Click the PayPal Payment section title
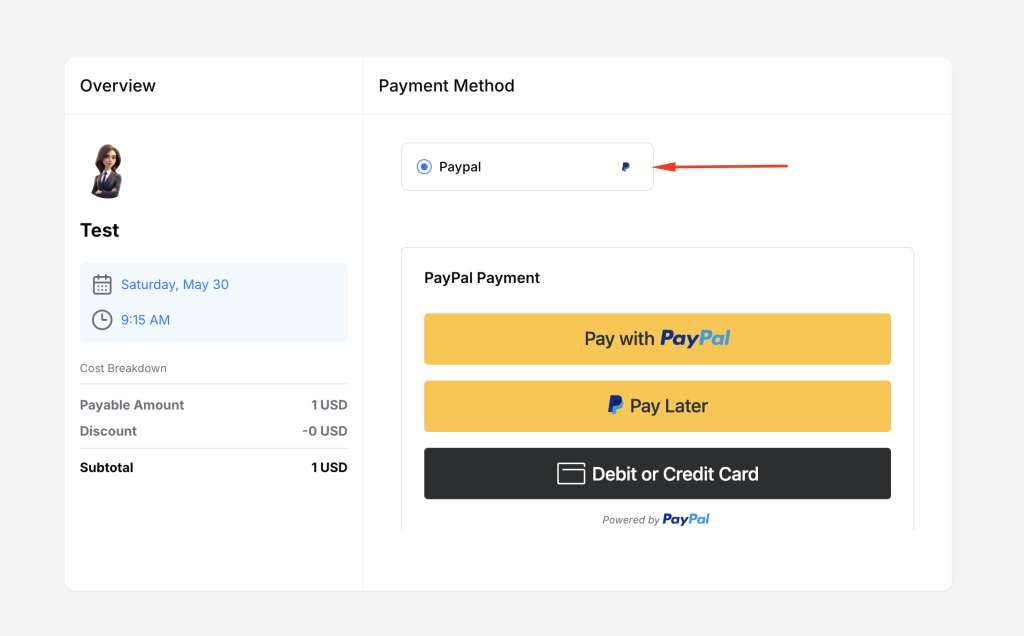Viewport: 1024px width, 636px height. 482,278
